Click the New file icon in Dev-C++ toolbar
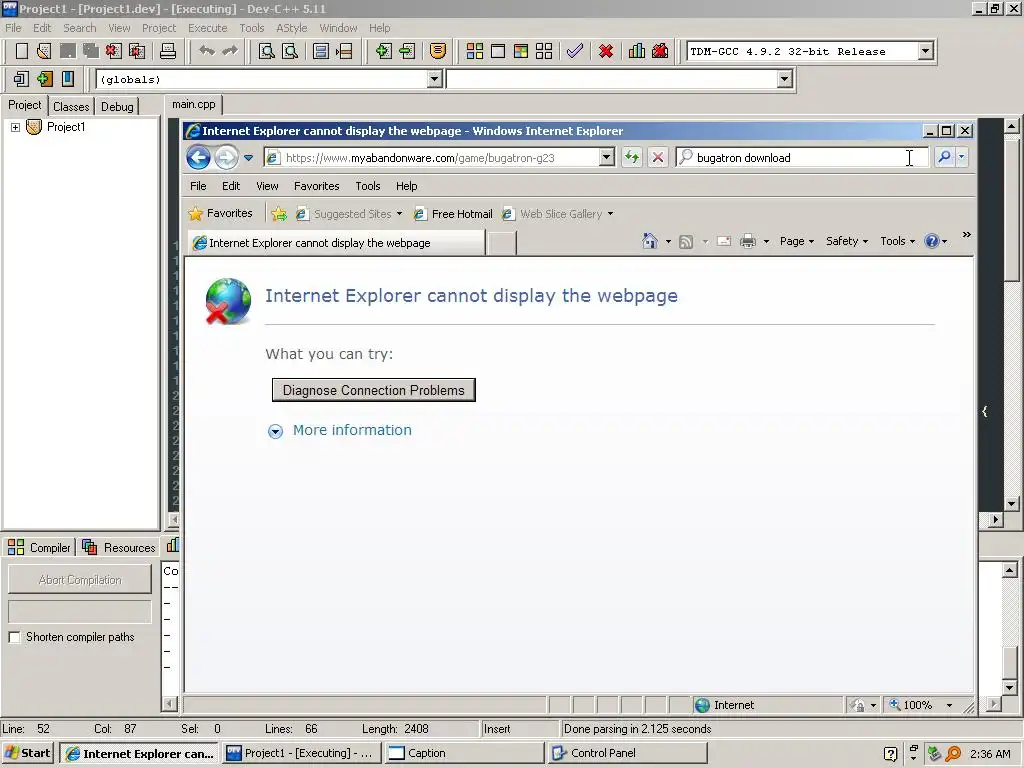 coord(22,51)
